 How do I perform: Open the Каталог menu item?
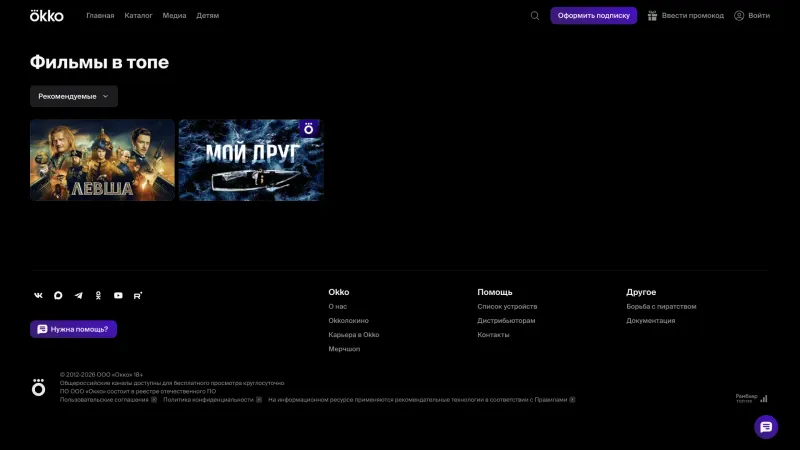pyautogui.click(x=138, y=16)
